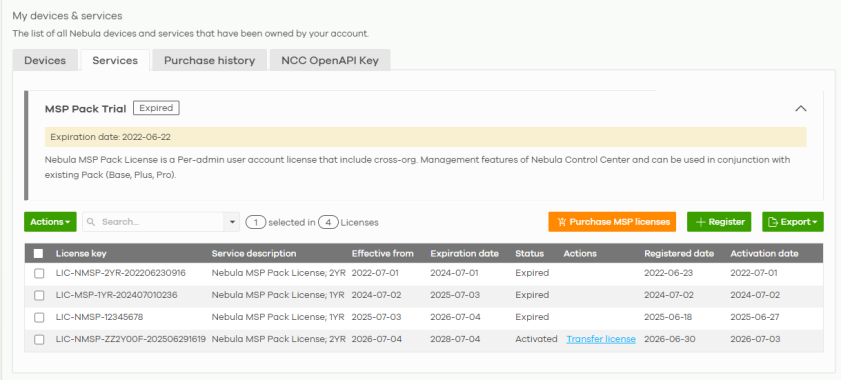
Task: Switch to the Devices tab
Action: (45, 60)
